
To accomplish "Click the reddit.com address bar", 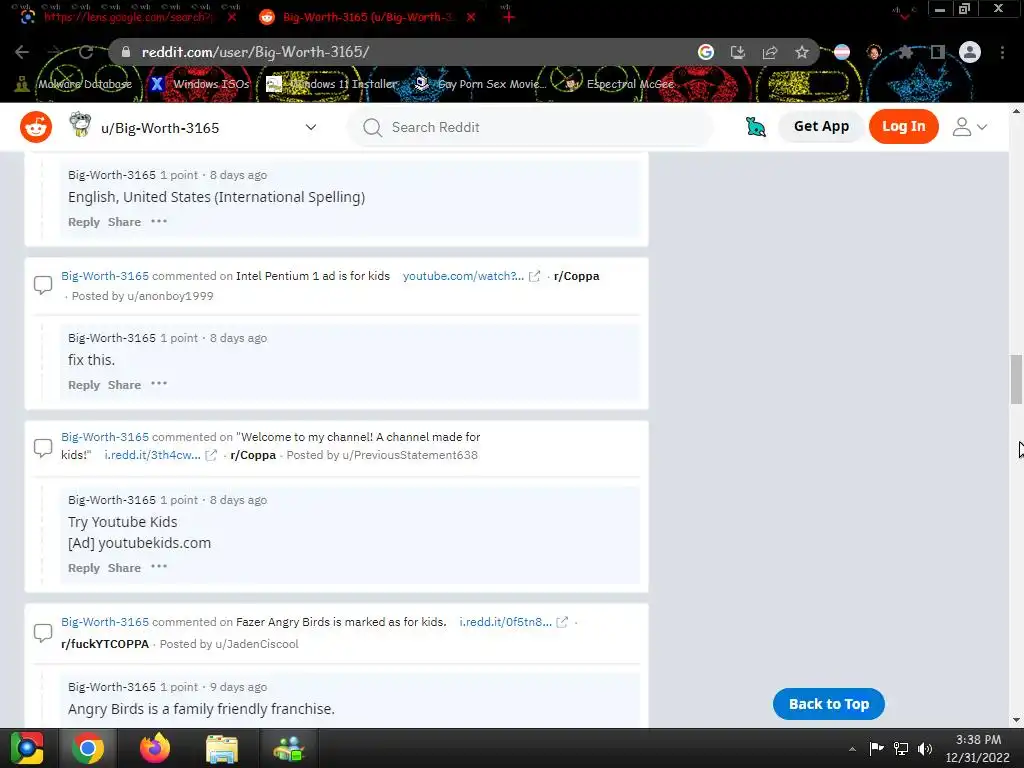I will 405,52.
